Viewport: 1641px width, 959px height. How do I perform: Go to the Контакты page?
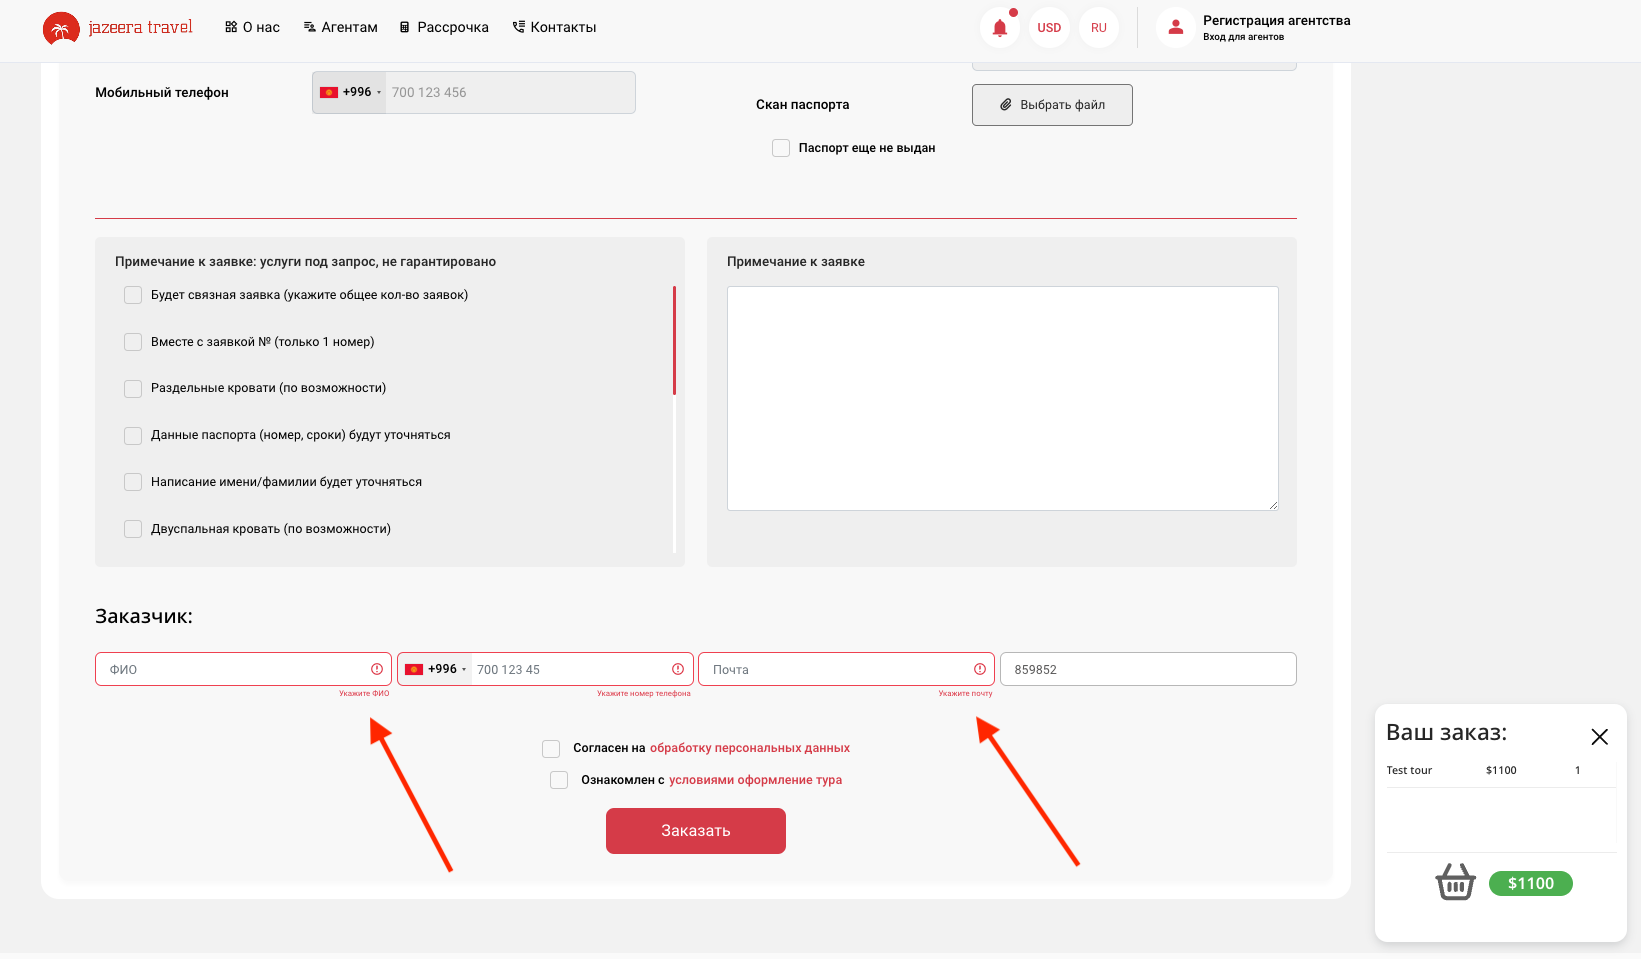[x=554, y=27]
